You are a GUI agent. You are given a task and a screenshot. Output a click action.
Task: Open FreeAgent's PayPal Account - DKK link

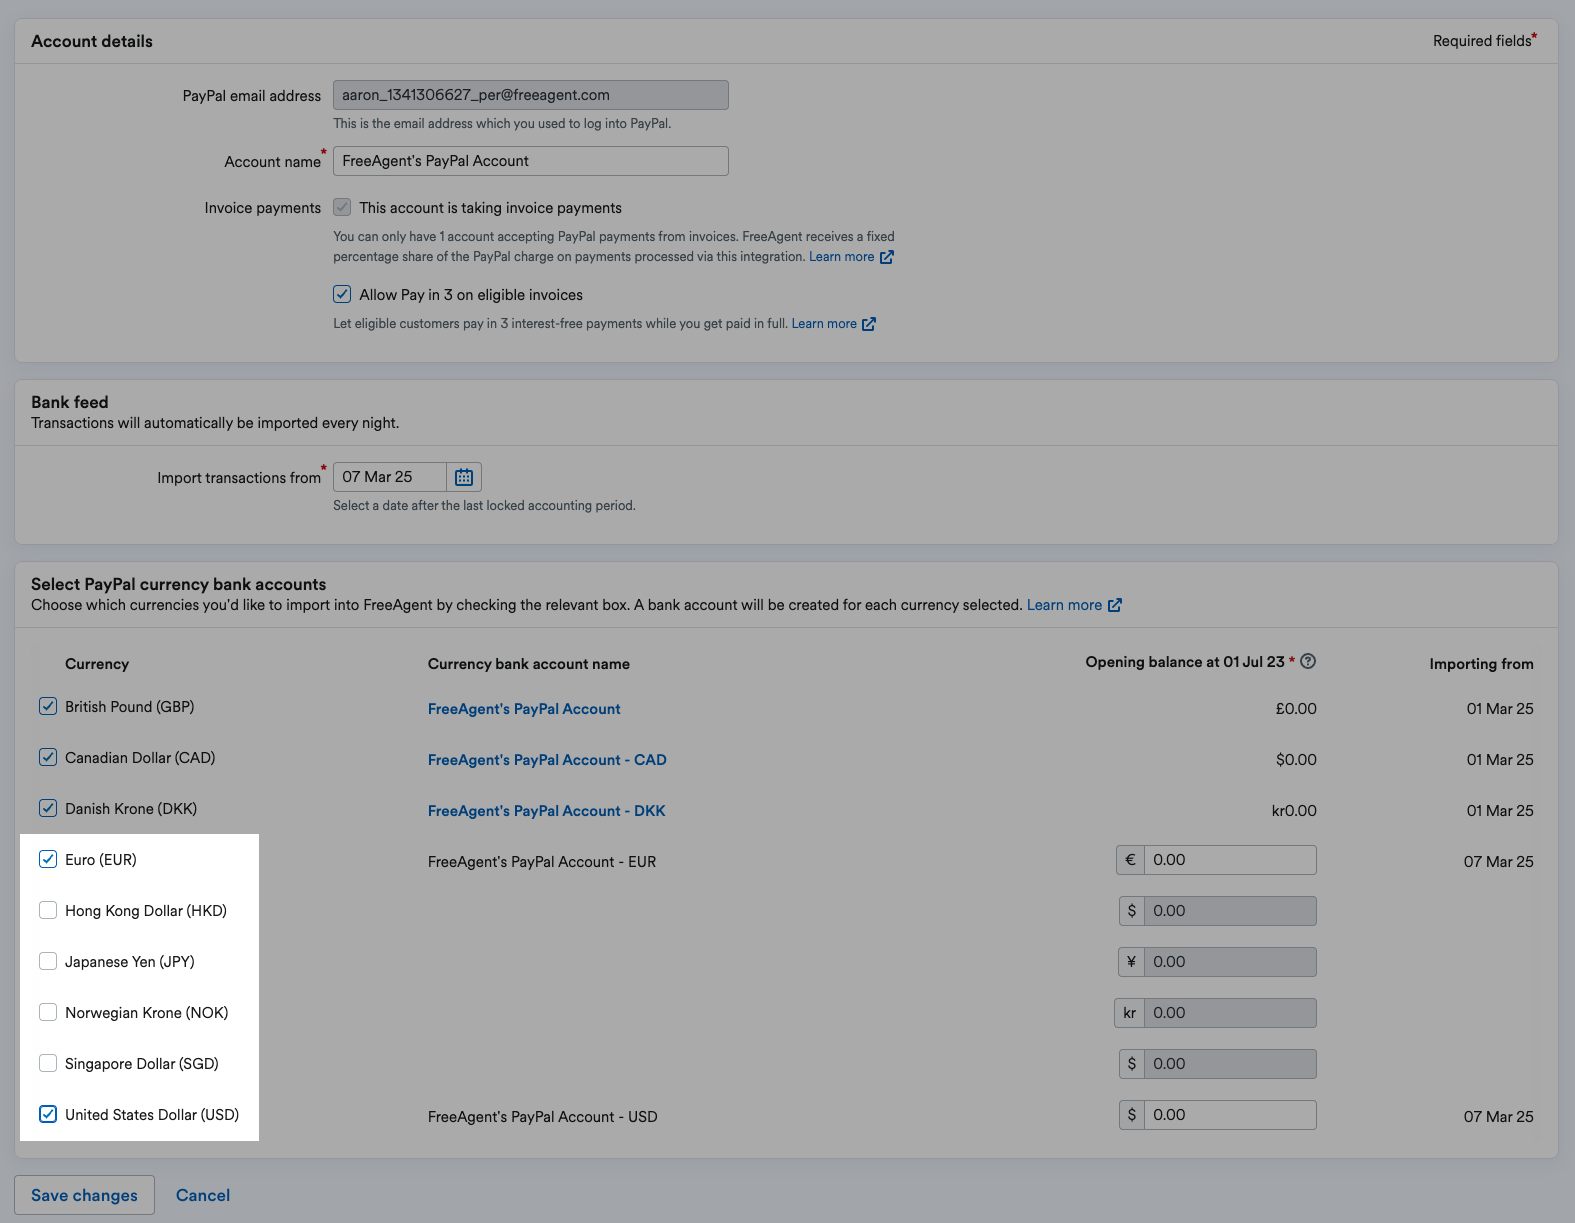point(547,811)
